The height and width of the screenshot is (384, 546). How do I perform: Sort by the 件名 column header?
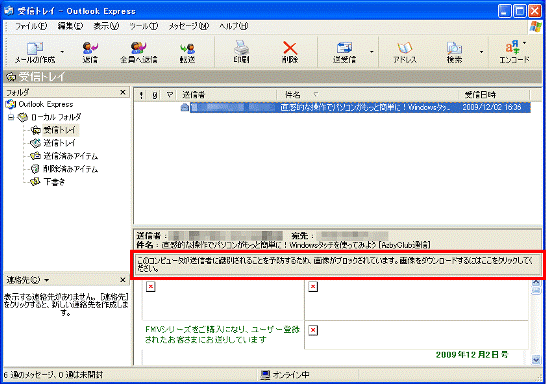pos(368,95)
